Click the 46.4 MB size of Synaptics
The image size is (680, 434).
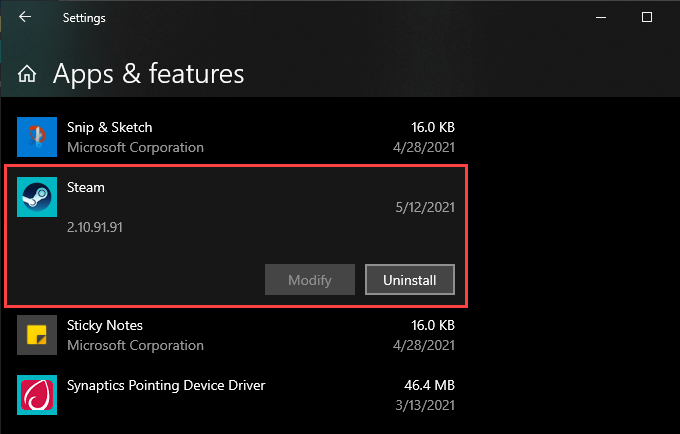428,385
